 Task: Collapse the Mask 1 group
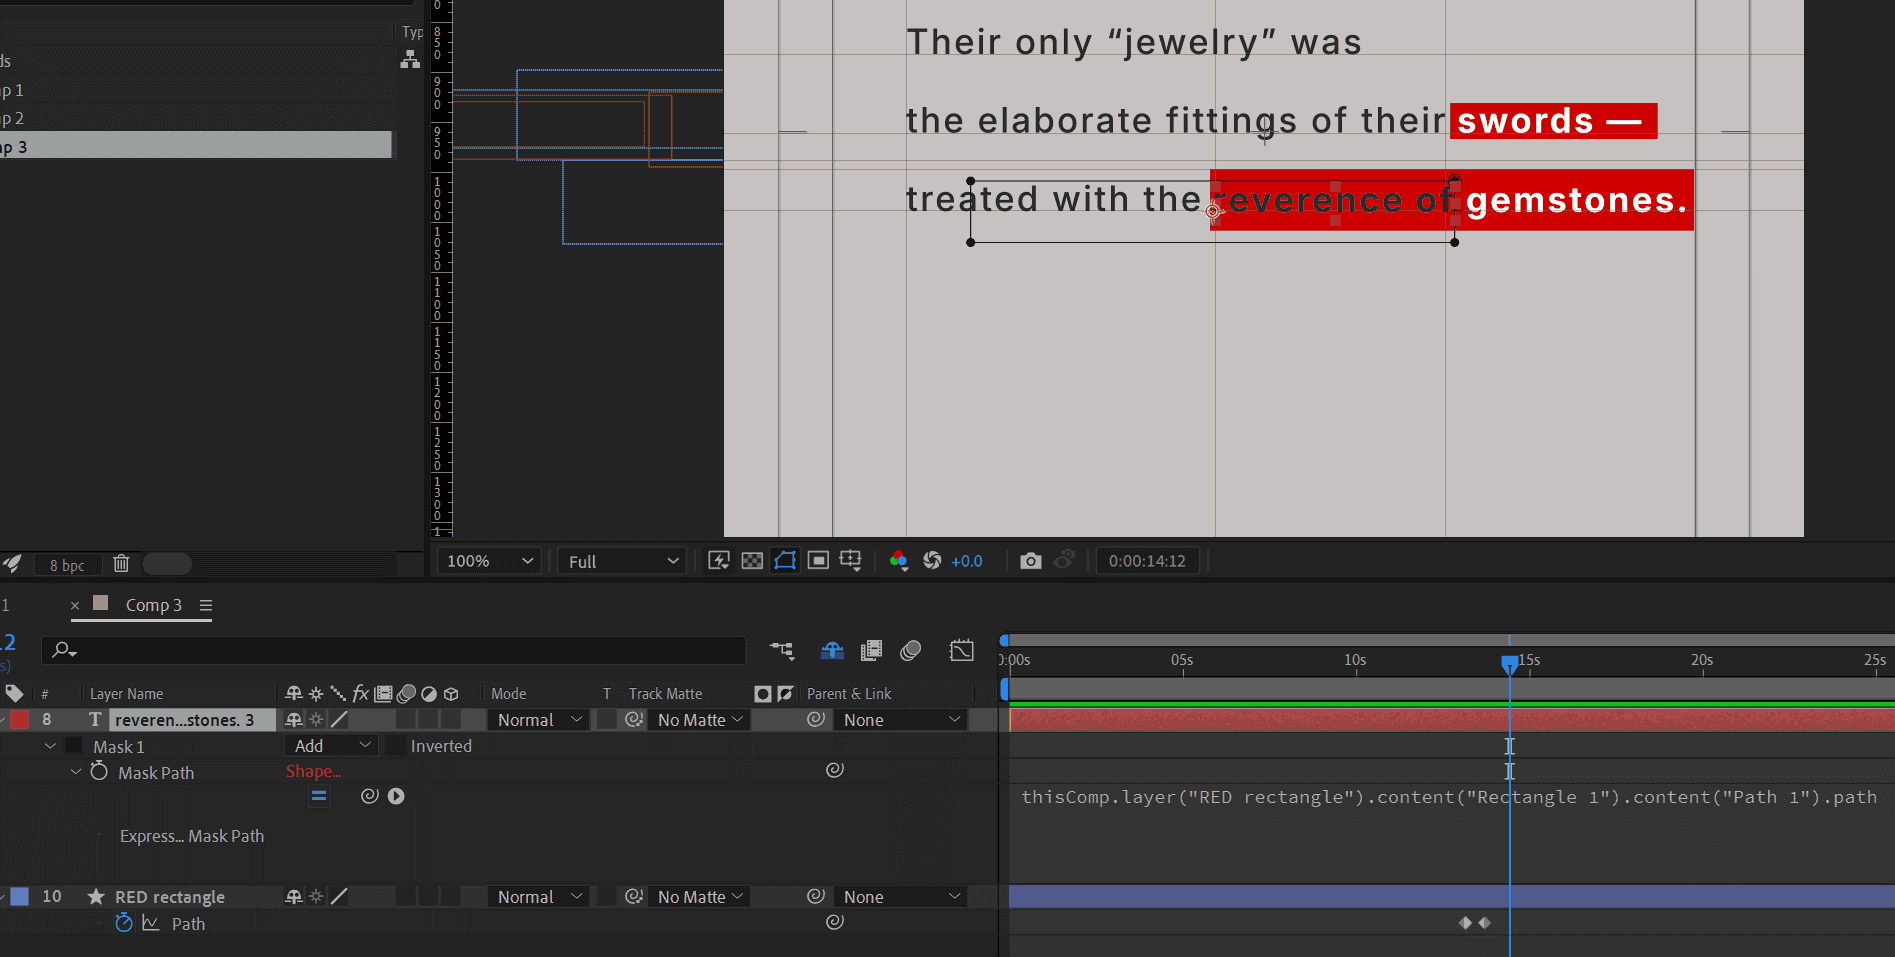50,746
